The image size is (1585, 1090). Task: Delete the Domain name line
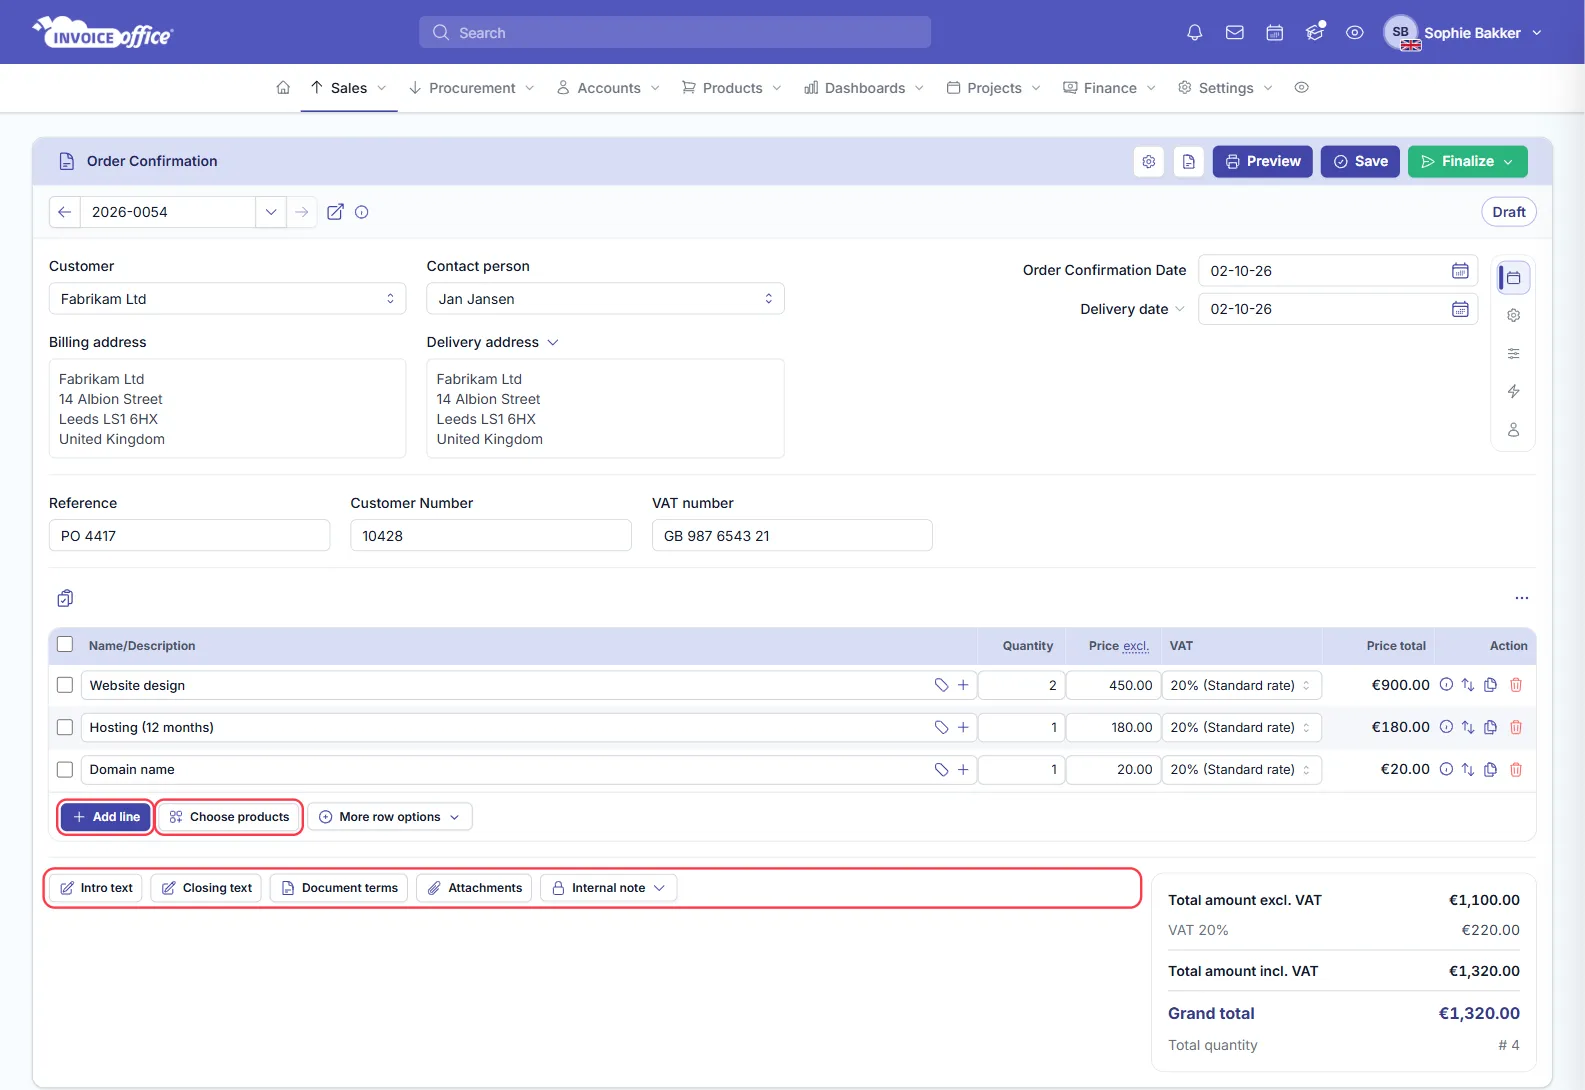[1516, 769]
